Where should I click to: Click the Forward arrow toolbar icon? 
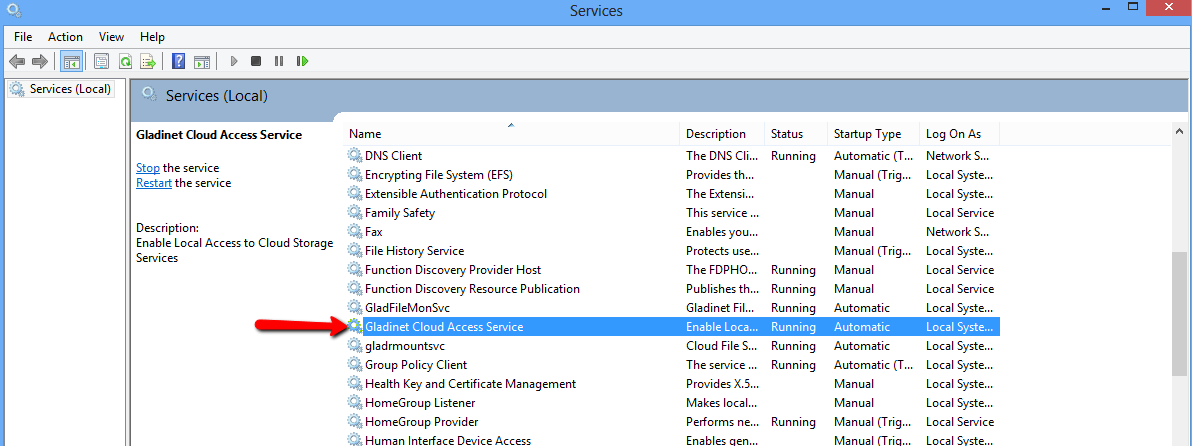[x=40, y=61]
